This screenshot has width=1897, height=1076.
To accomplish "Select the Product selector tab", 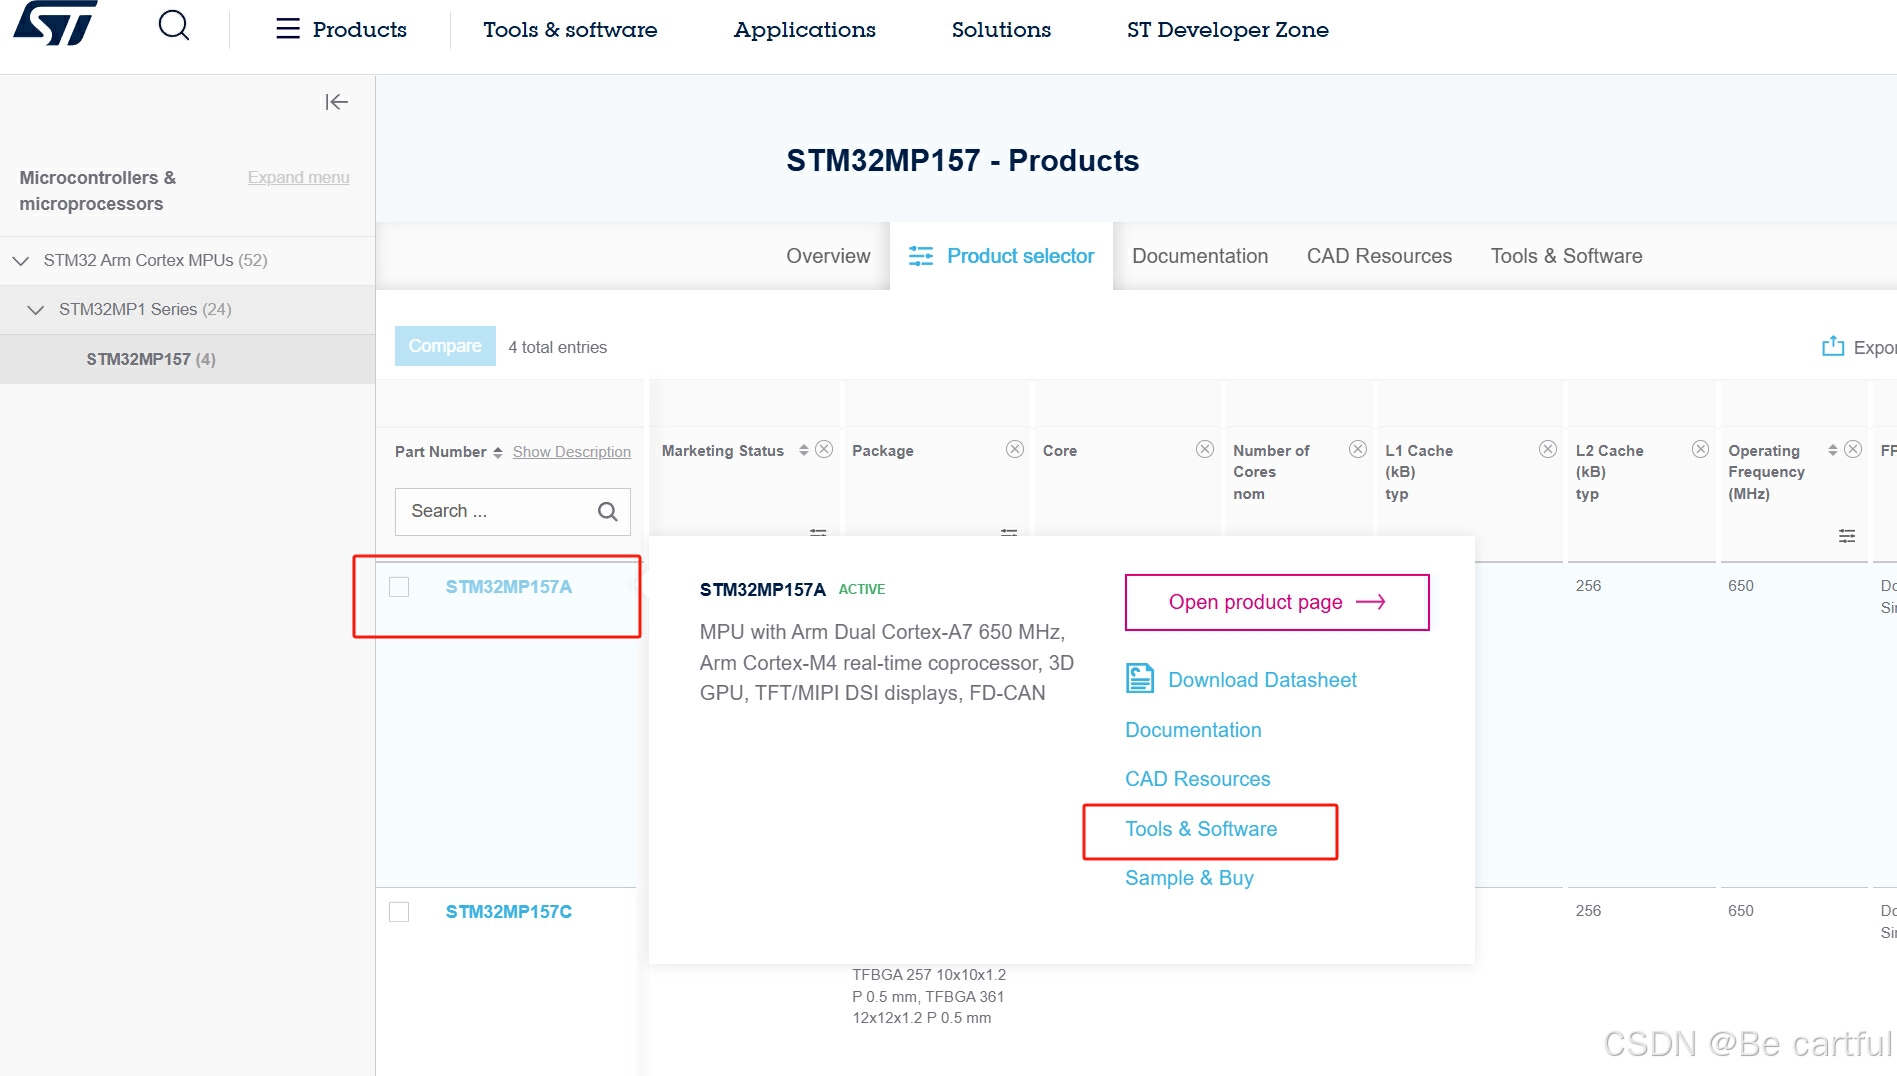I will click(1001, 256).
